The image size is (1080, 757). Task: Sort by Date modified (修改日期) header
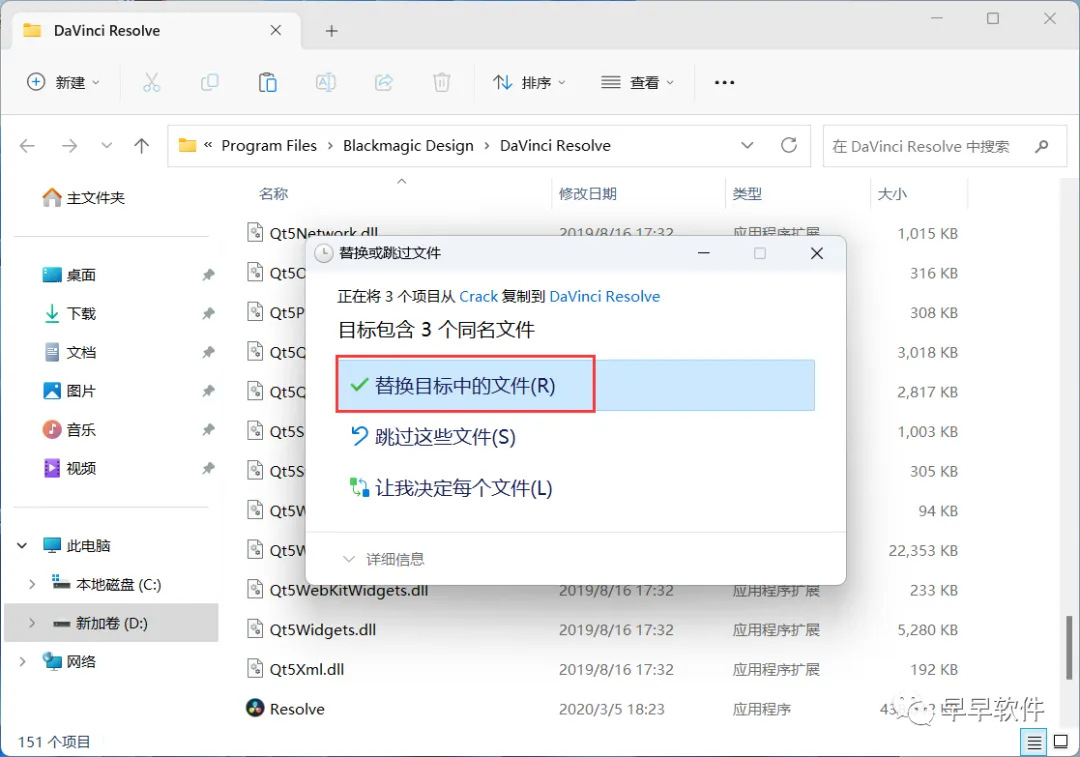pos(588,194)
